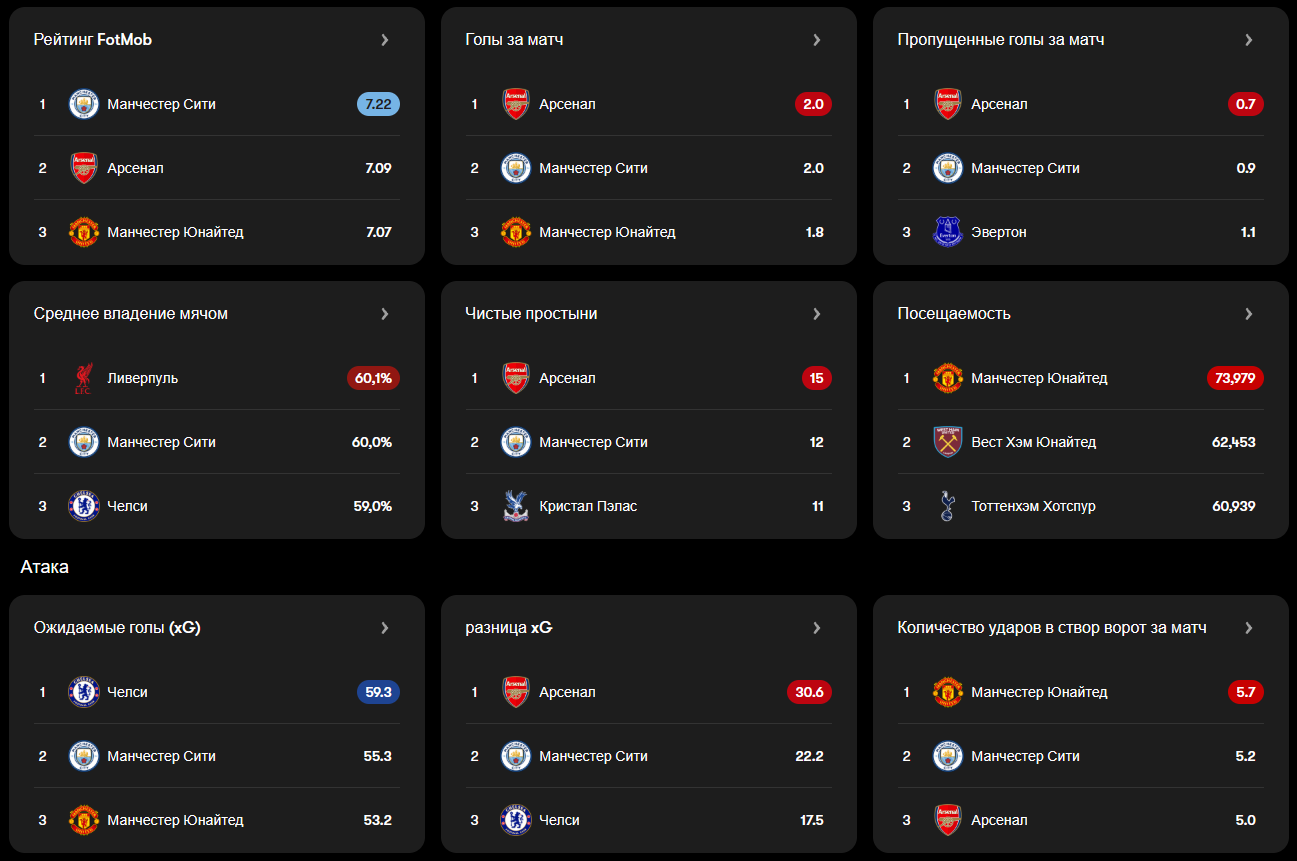Select Эвертон team name link
Screen dimensions: 1297x861
999,232
